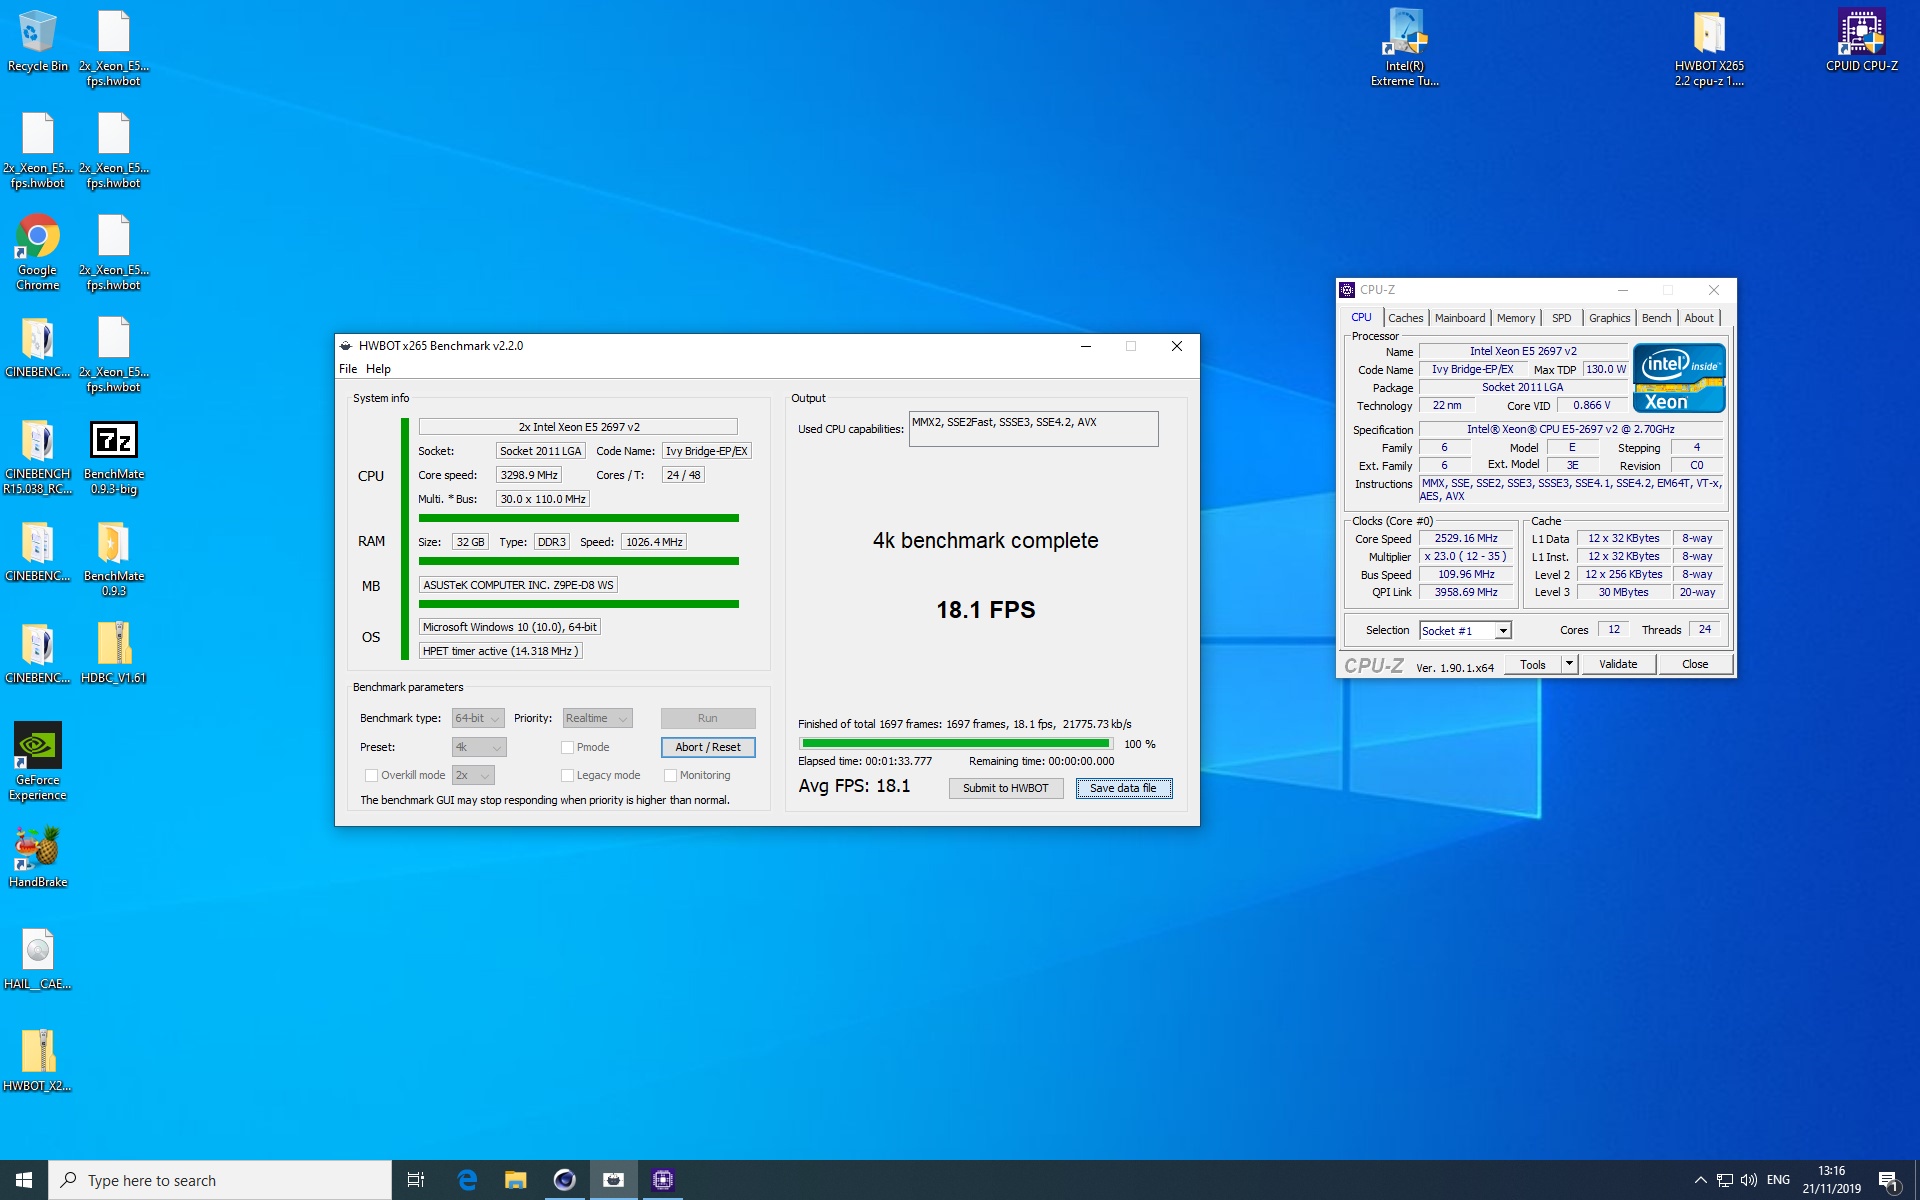Click the taskbar clock showing 13:16
This screenshot has height=1200, width=1920.
(1831, 1180)
